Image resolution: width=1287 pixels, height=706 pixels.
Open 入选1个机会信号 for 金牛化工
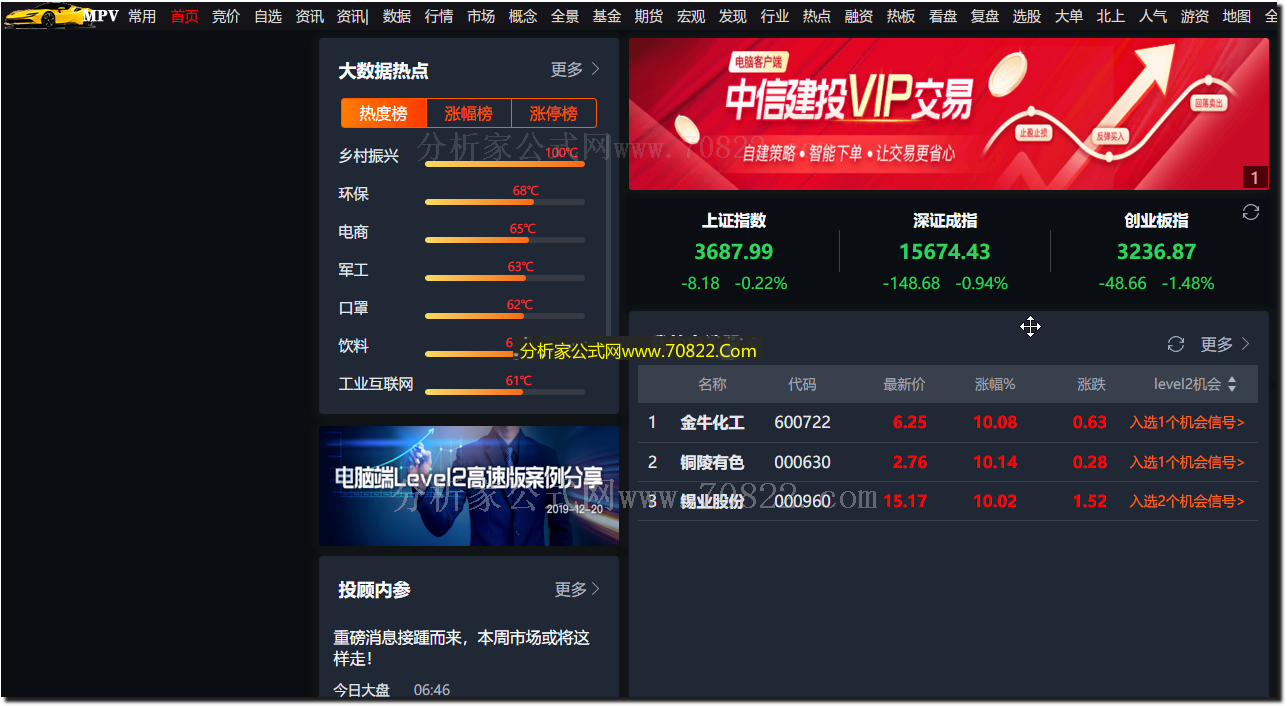tap(1187, 422)
